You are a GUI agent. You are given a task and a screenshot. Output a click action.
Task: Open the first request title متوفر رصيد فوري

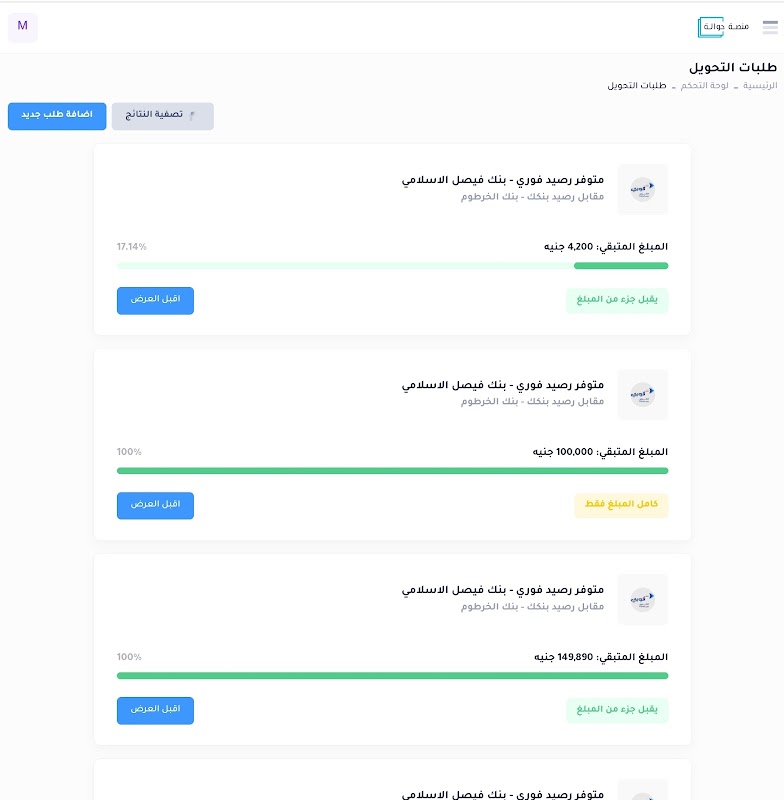(502, 180)
